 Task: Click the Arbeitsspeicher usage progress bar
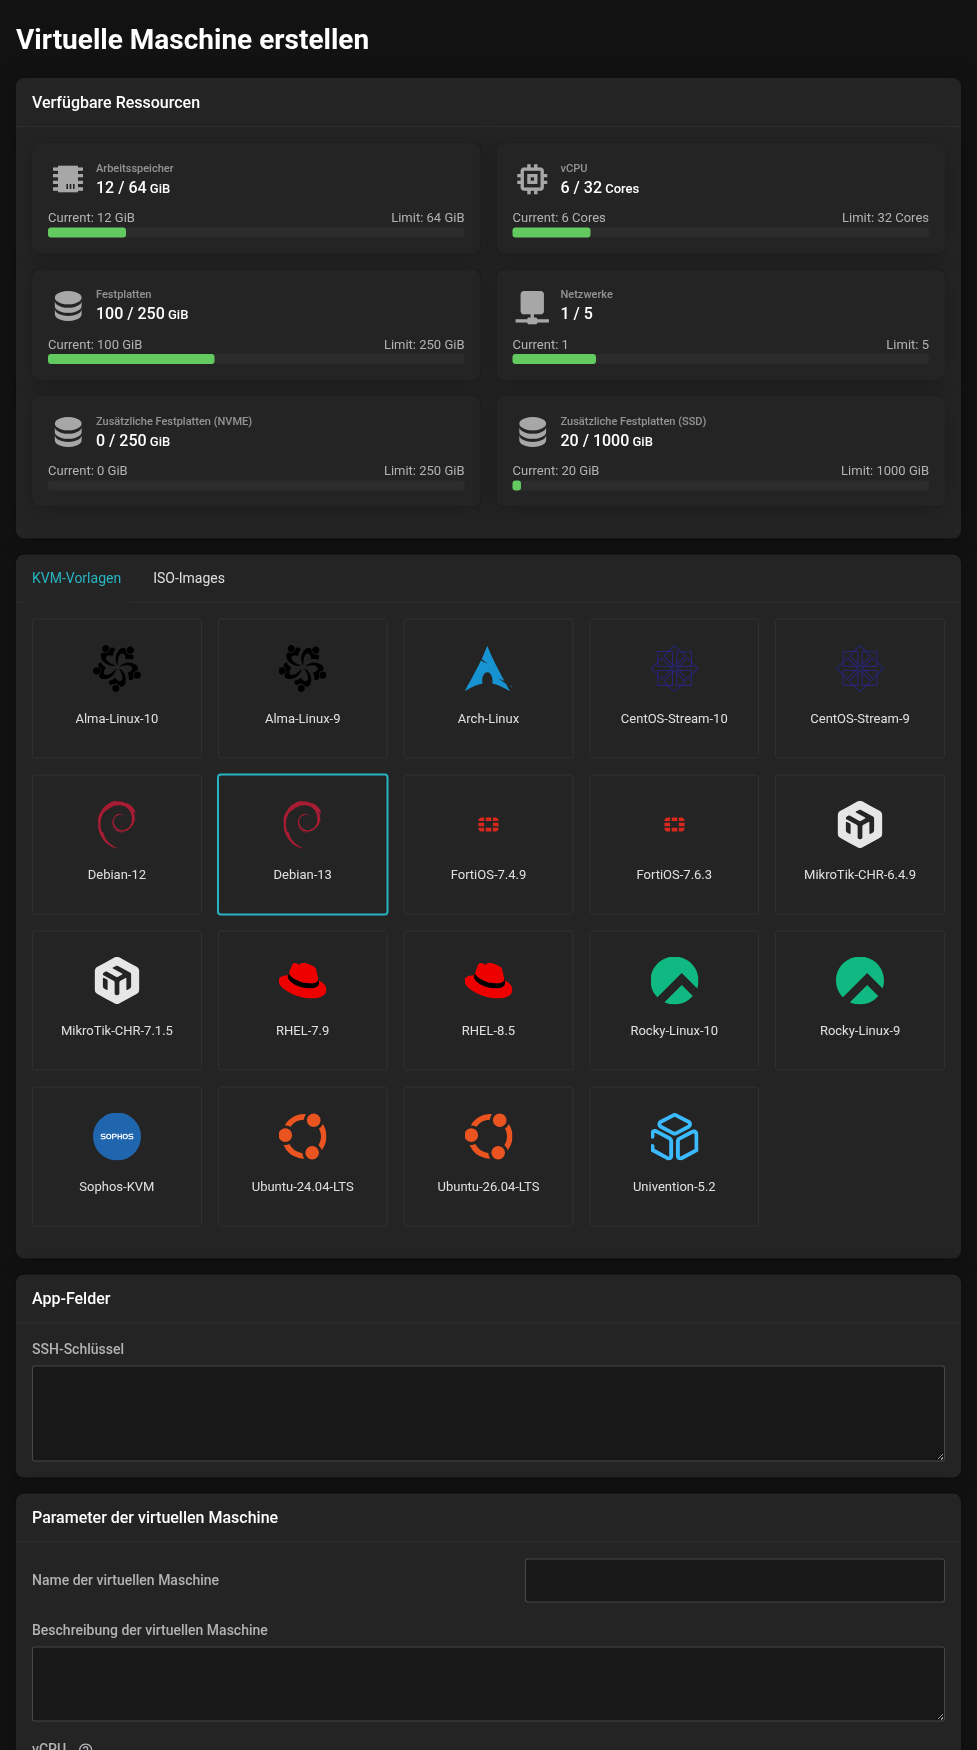pyautogui.click(x=256, y=233)
